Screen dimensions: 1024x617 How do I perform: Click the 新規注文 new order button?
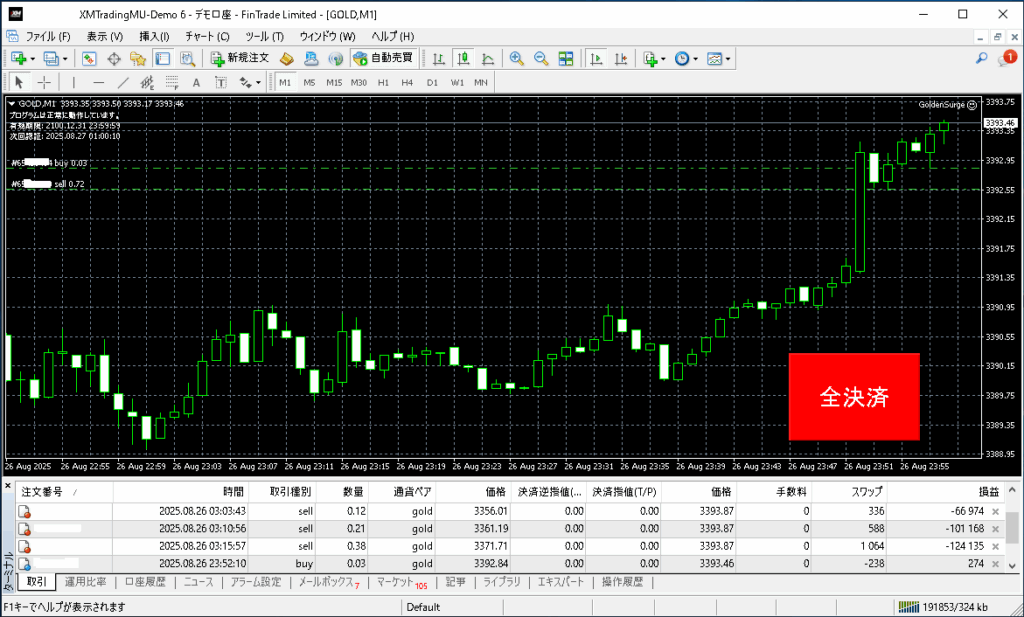coord(238,59)
